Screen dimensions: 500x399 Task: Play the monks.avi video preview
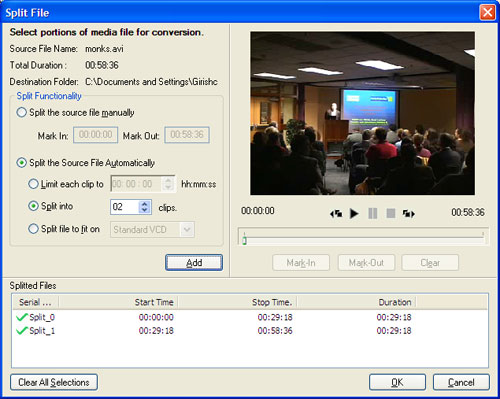[354, 213]
